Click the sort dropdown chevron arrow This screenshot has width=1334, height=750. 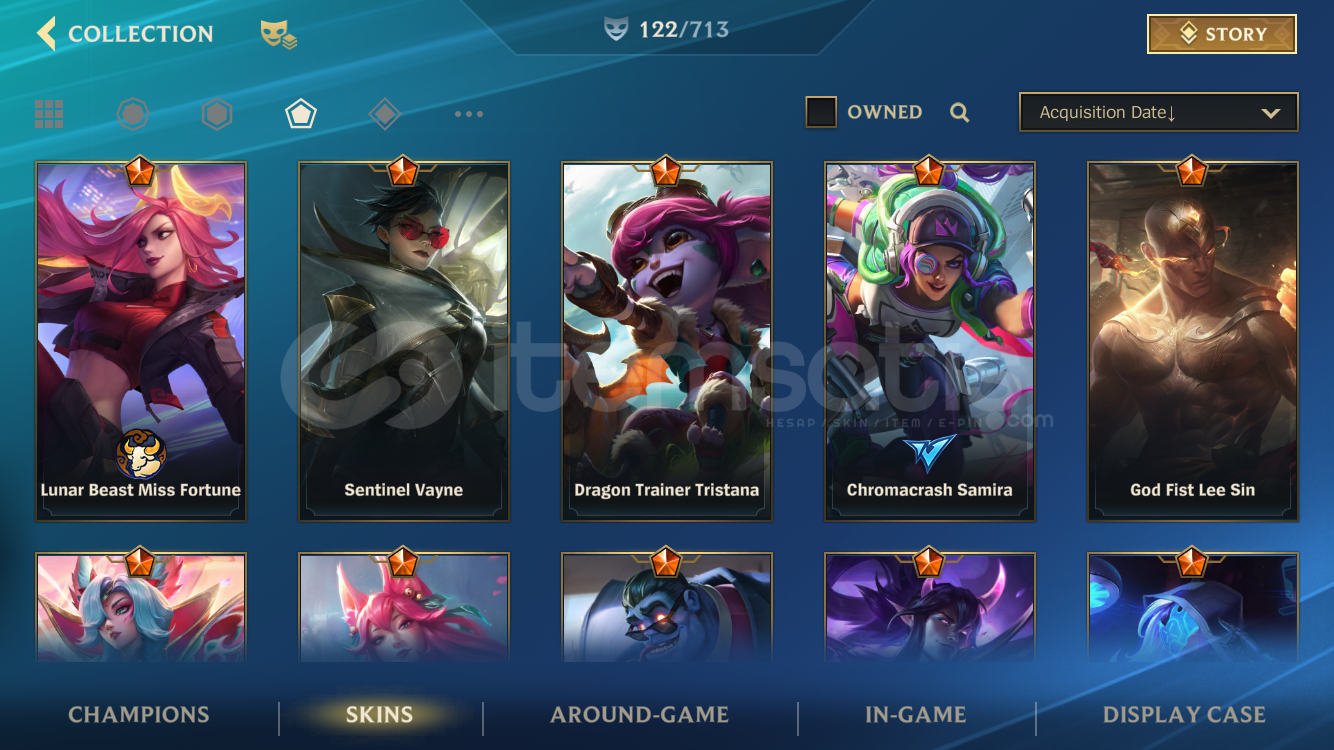1271,113
